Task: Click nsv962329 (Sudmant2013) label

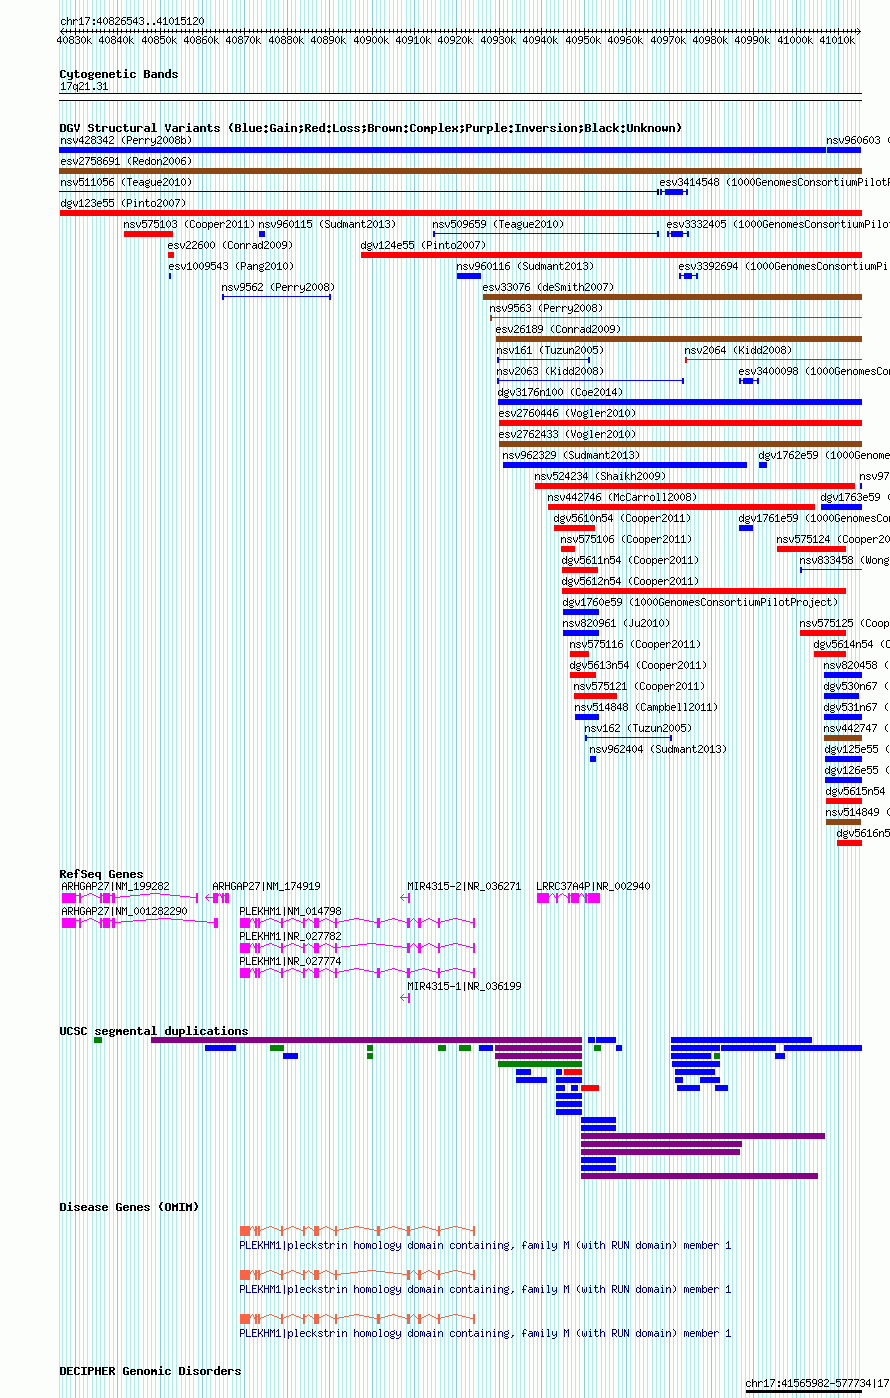Action: [x=571, y=456]
